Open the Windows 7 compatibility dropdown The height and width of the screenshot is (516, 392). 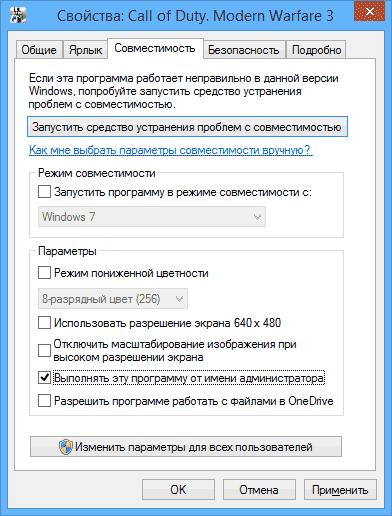coord(152,217)
